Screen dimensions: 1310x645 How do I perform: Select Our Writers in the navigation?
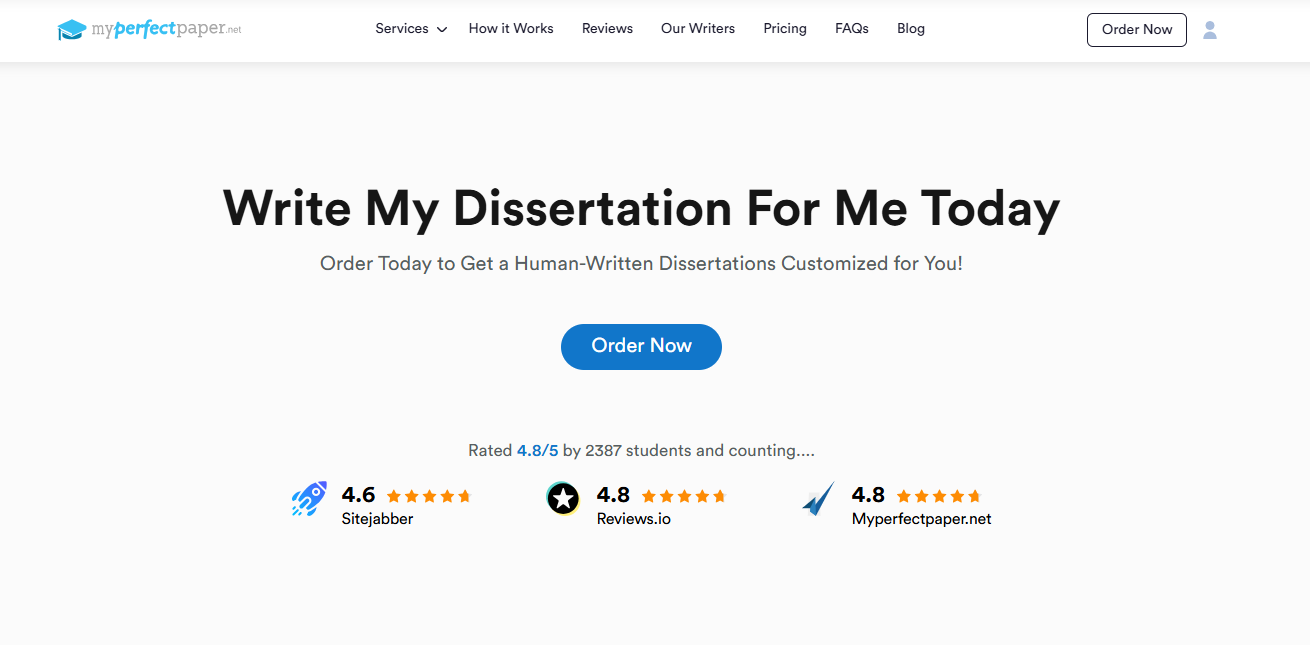point(698,29)
